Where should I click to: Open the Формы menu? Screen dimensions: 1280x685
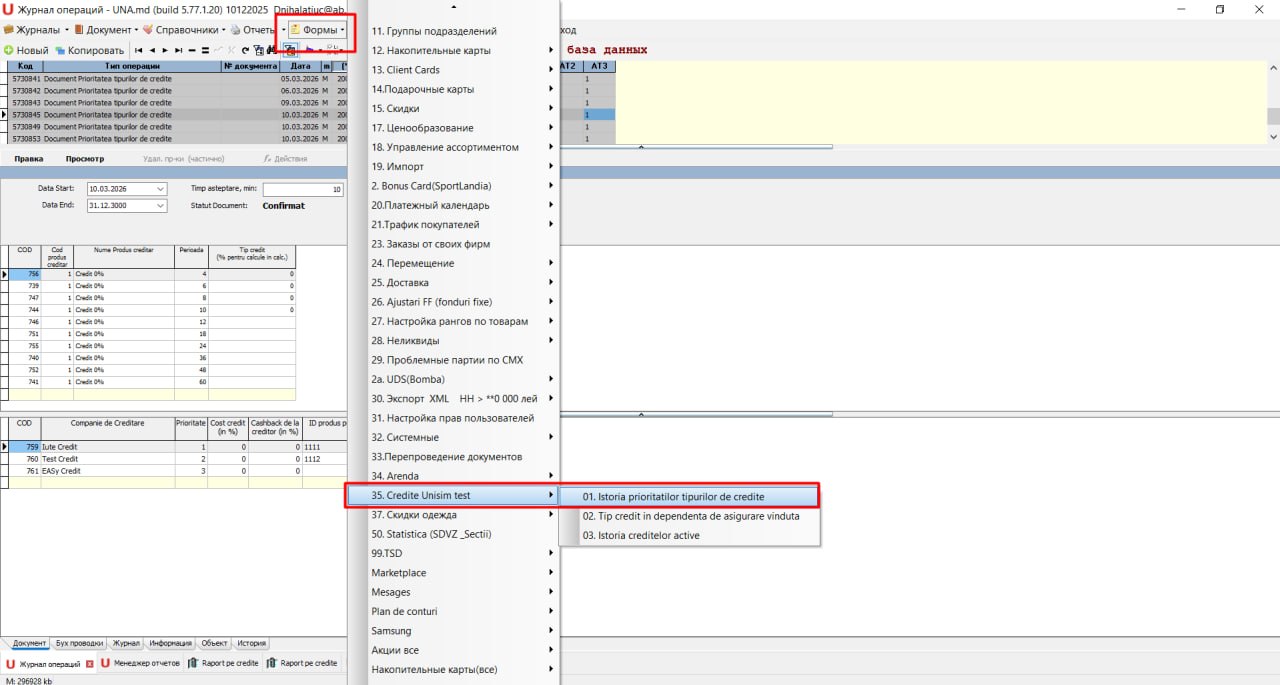317,30
